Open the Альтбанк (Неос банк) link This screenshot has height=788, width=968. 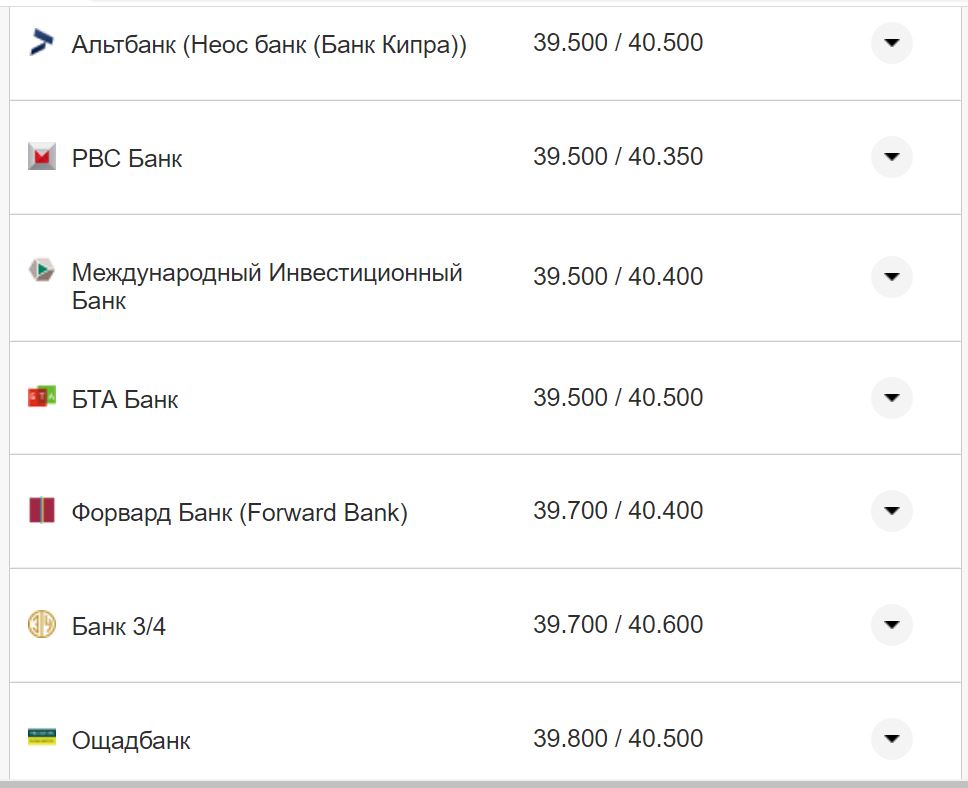point(269,45)
